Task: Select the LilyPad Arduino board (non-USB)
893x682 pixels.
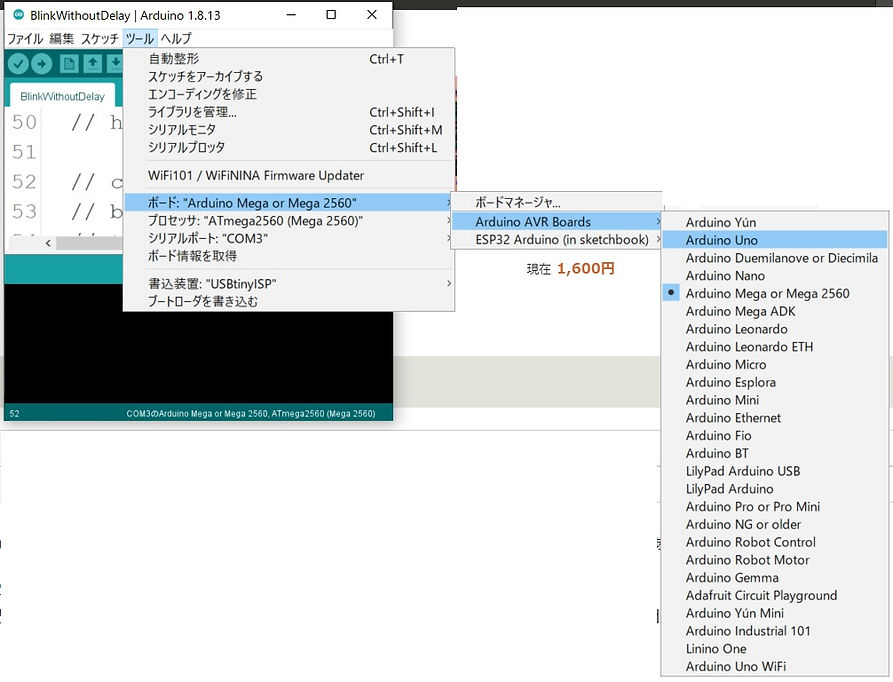Action: [x=775, y=488]
